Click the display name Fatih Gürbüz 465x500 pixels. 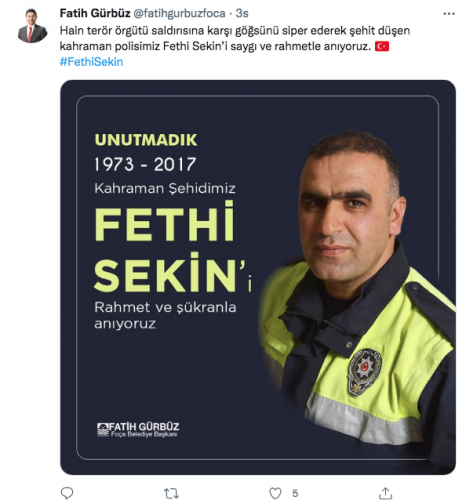coord(95,13)
